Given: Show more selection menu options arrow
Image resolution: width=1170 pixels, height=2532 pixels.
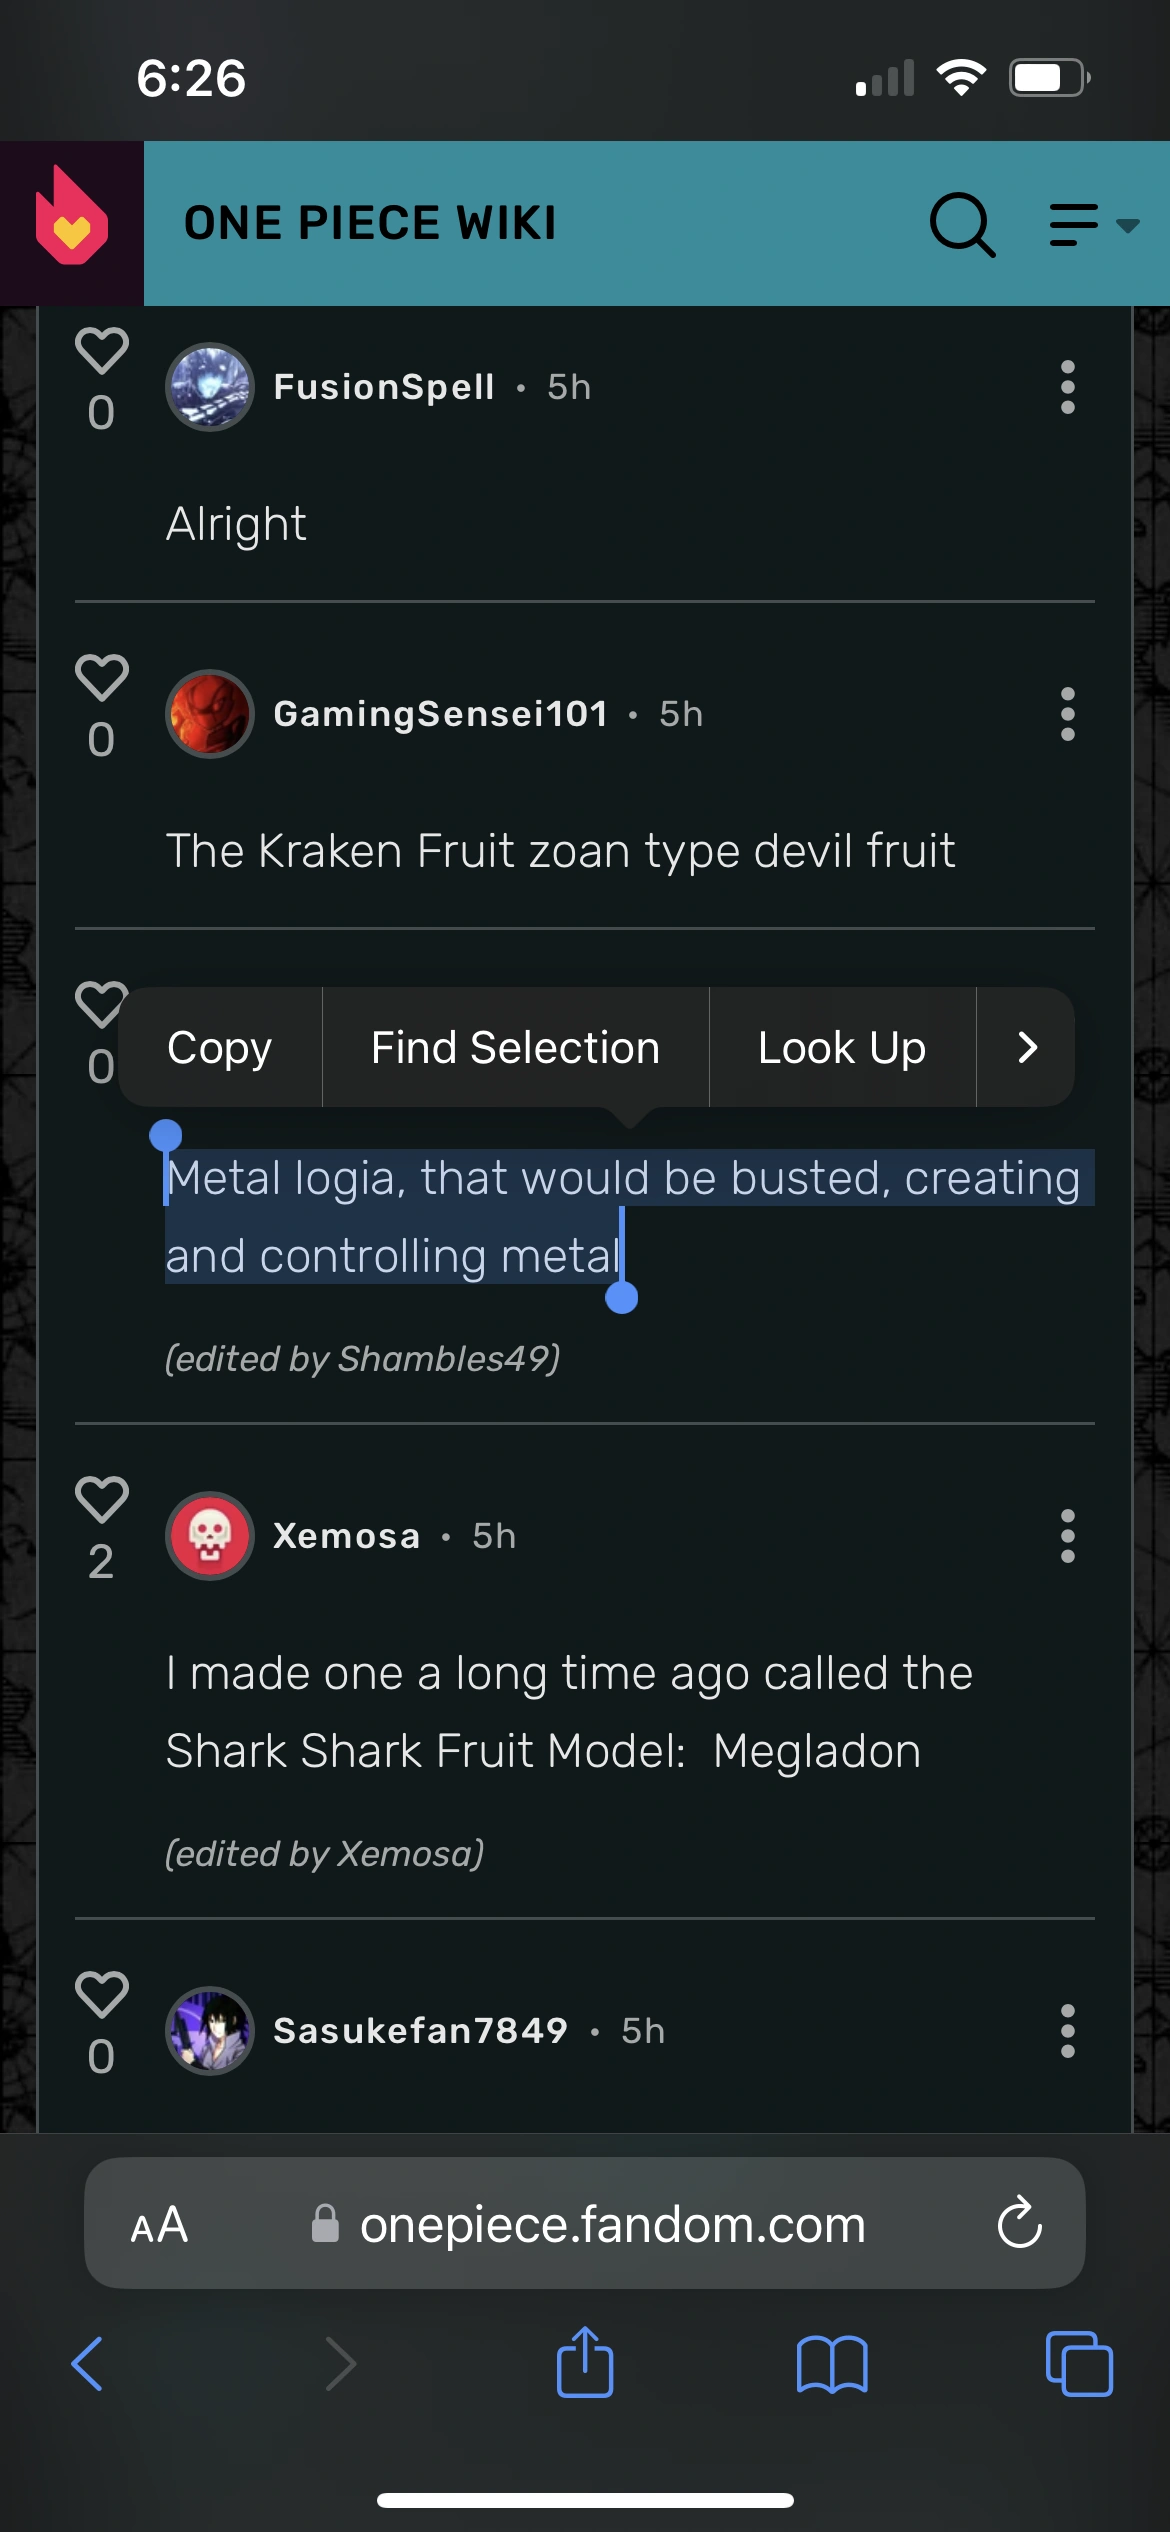Looking at the screenshot, I should click(x=1026, y=1047).
